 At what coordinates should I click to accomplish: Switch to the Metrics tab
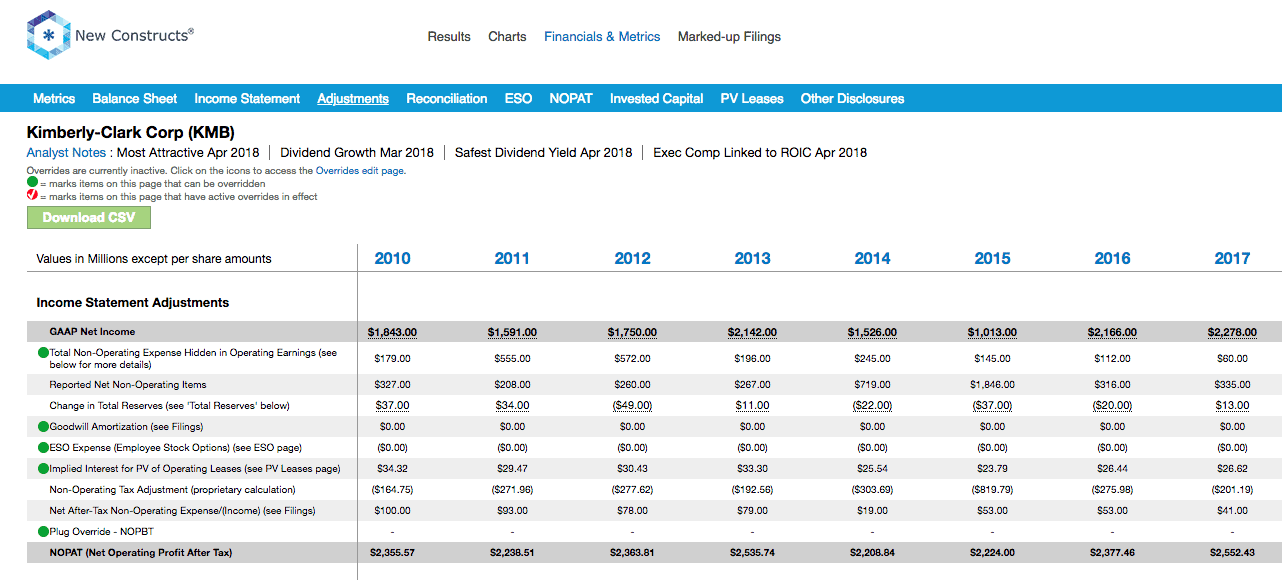(54, 98)
